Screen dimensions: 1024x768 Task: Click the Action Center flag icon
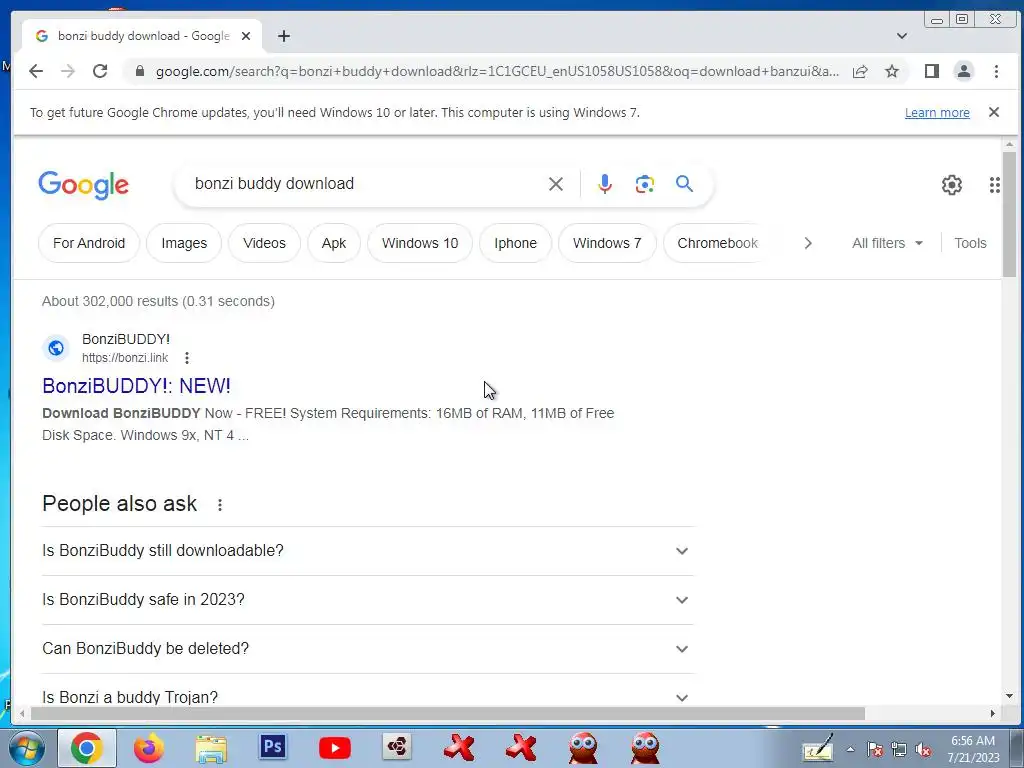[x=875, y=750]
